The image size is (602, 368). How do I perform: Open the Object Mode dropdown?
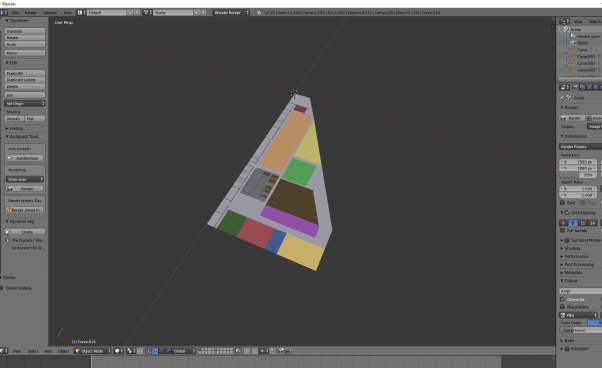93,351
